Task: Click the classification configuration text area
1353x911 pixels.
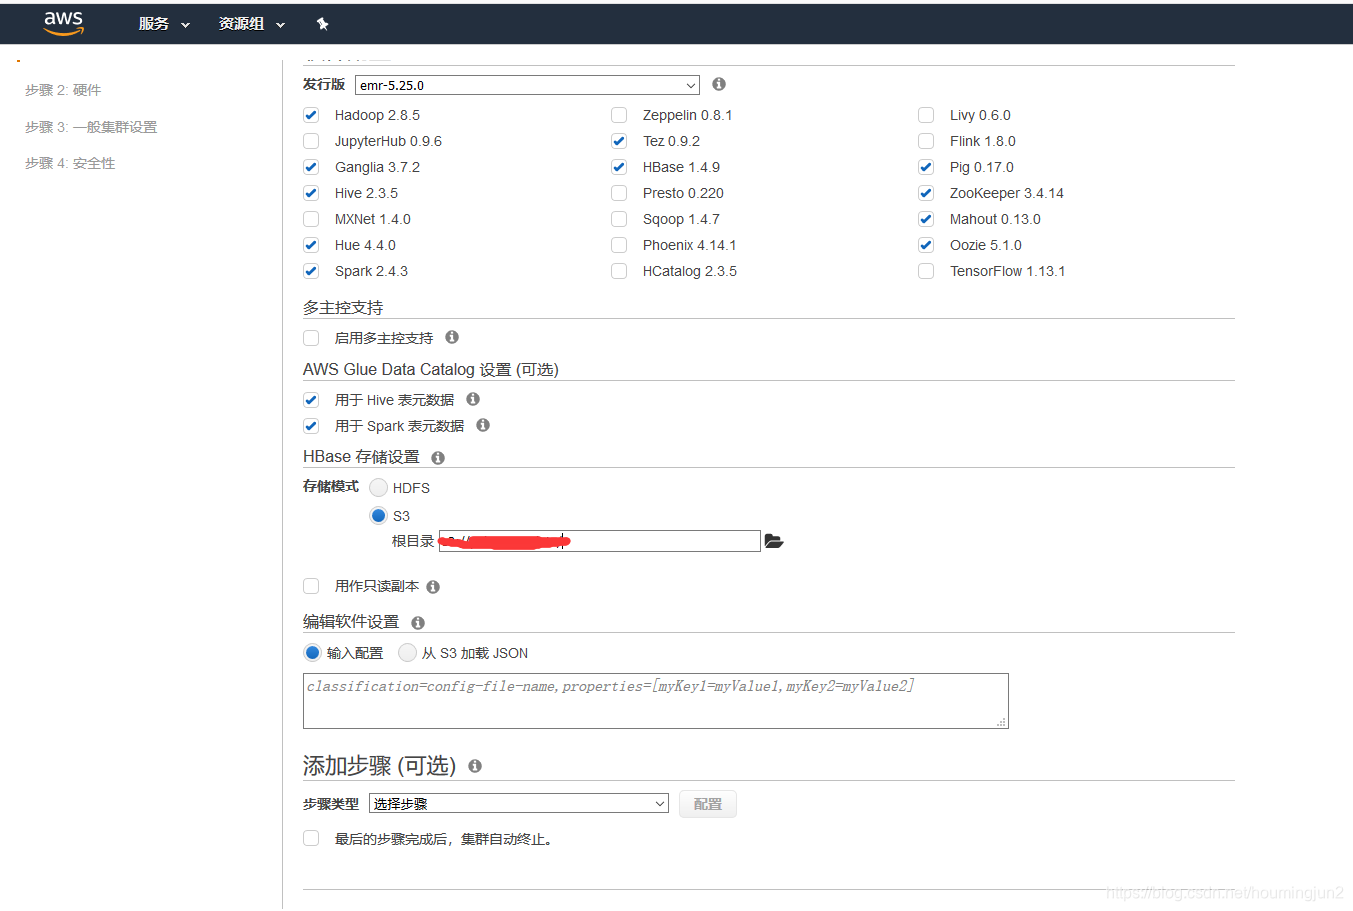Action: tap(656, 701)
